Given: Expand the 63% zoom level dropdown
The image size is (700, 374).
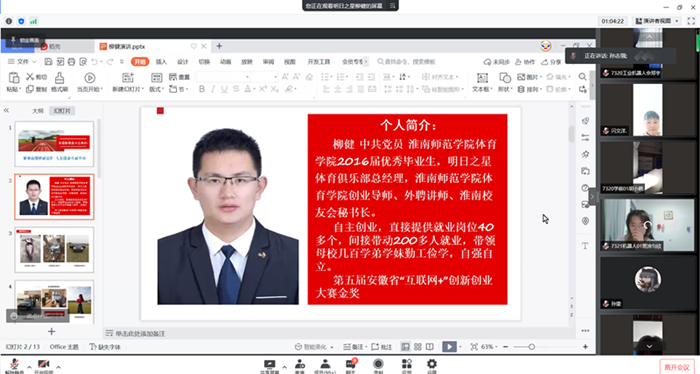Looking at the screenshot, I should point(489,347).
